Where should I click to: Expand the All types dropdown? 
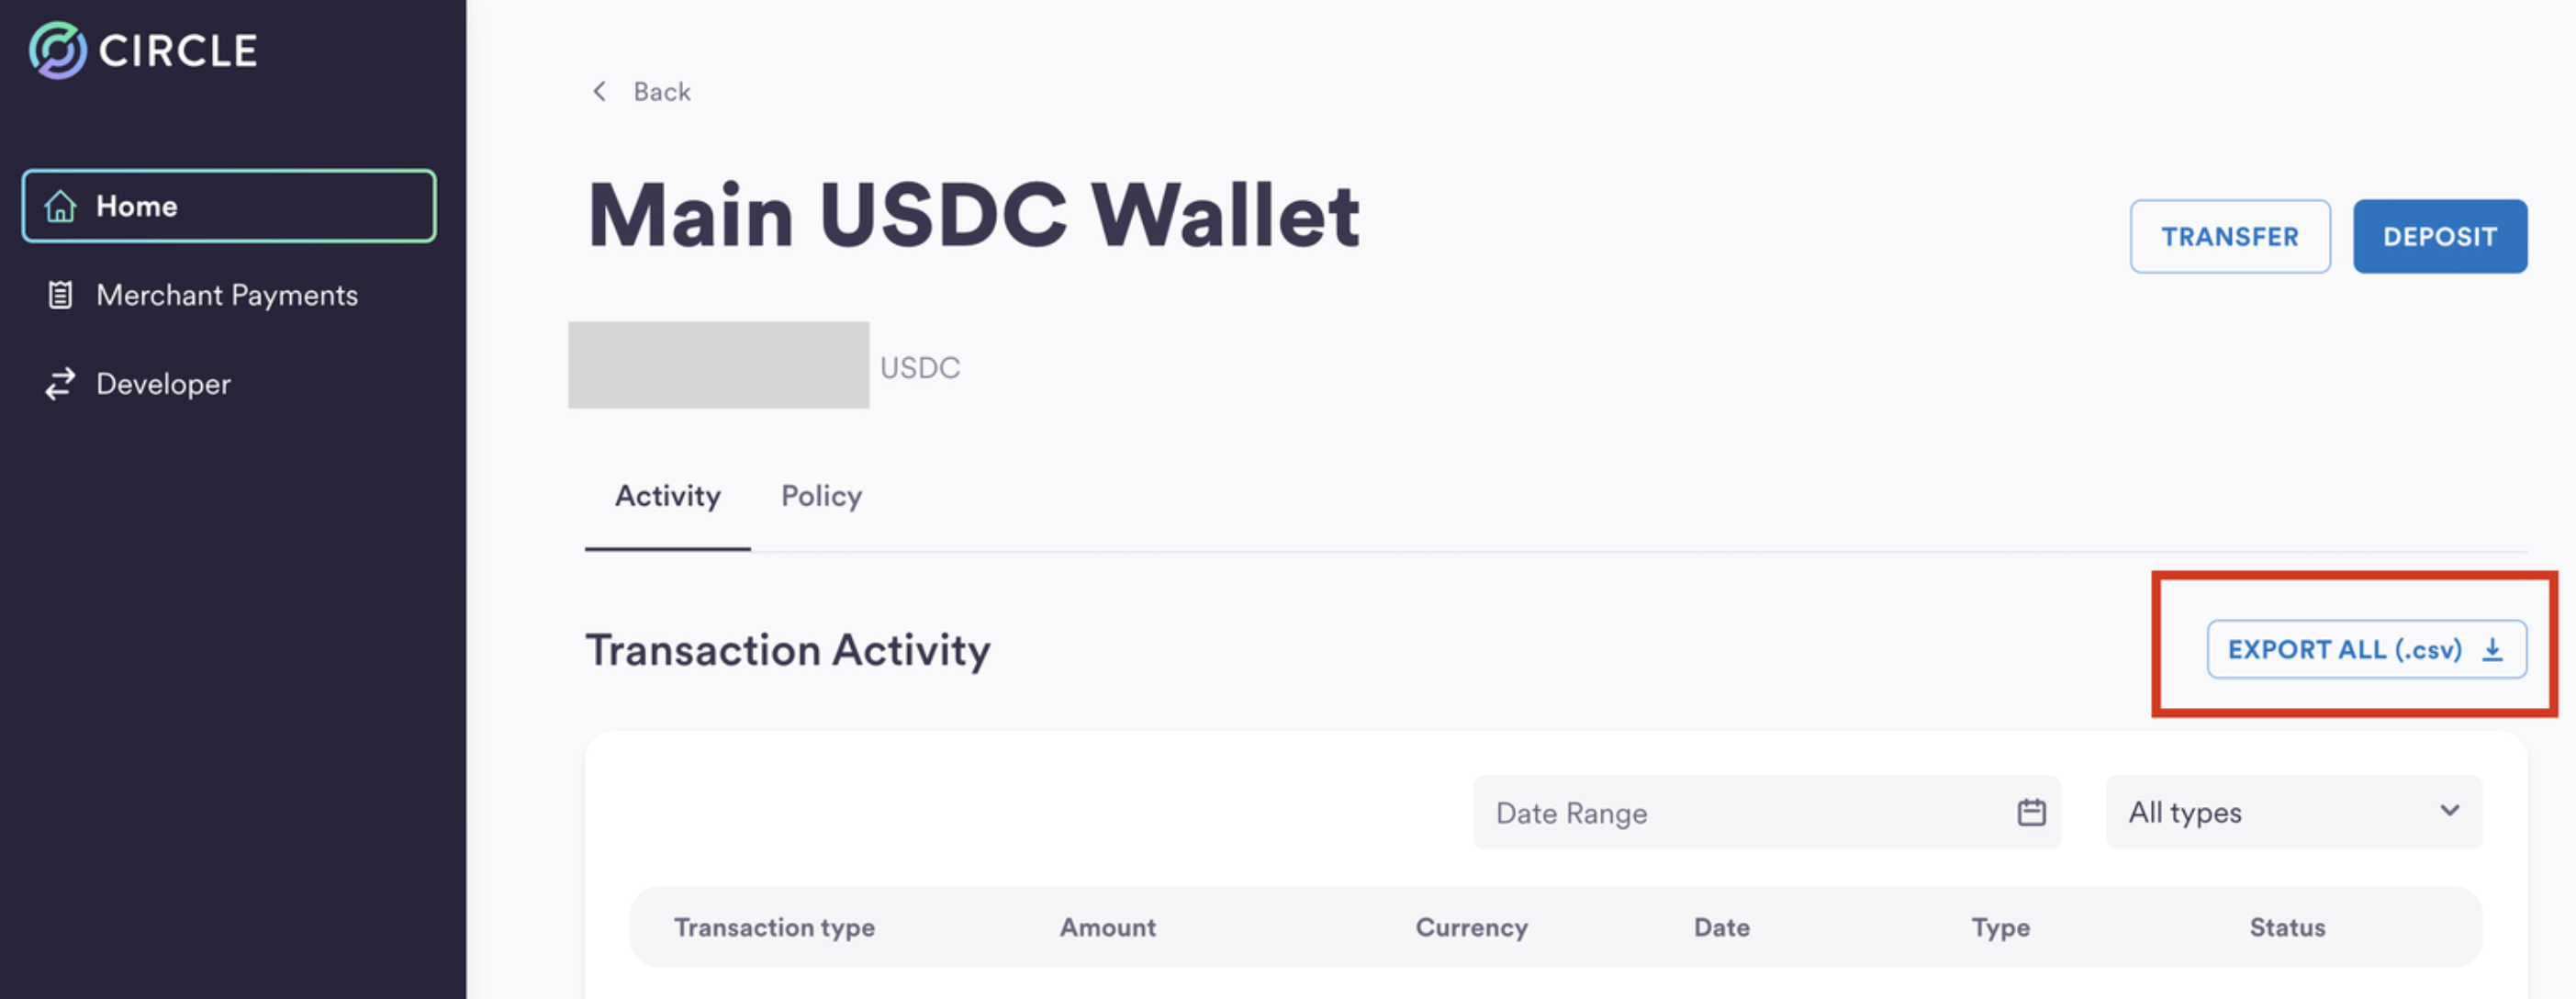(2292, 812)
